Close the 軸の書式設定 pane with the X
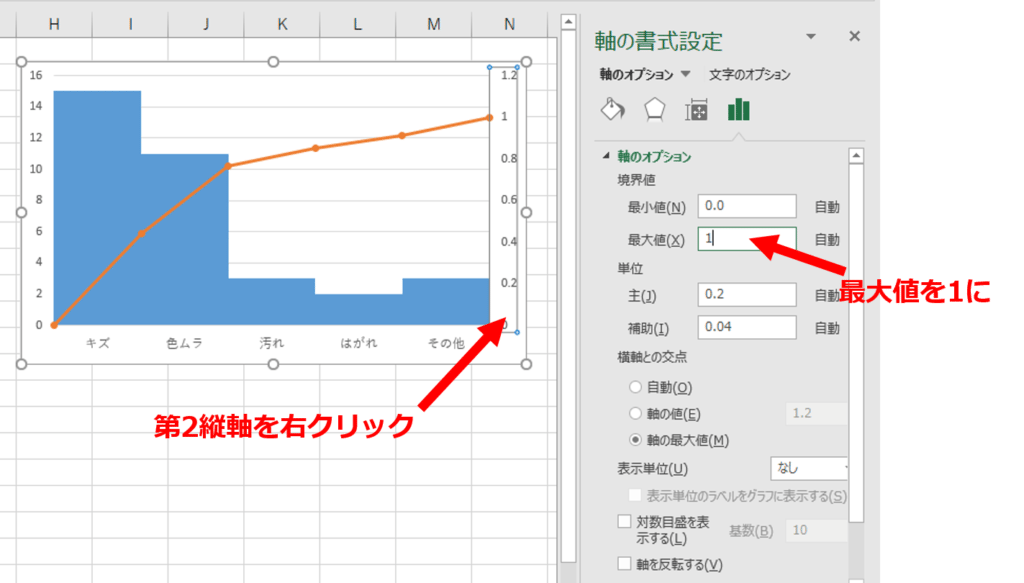 854,36
